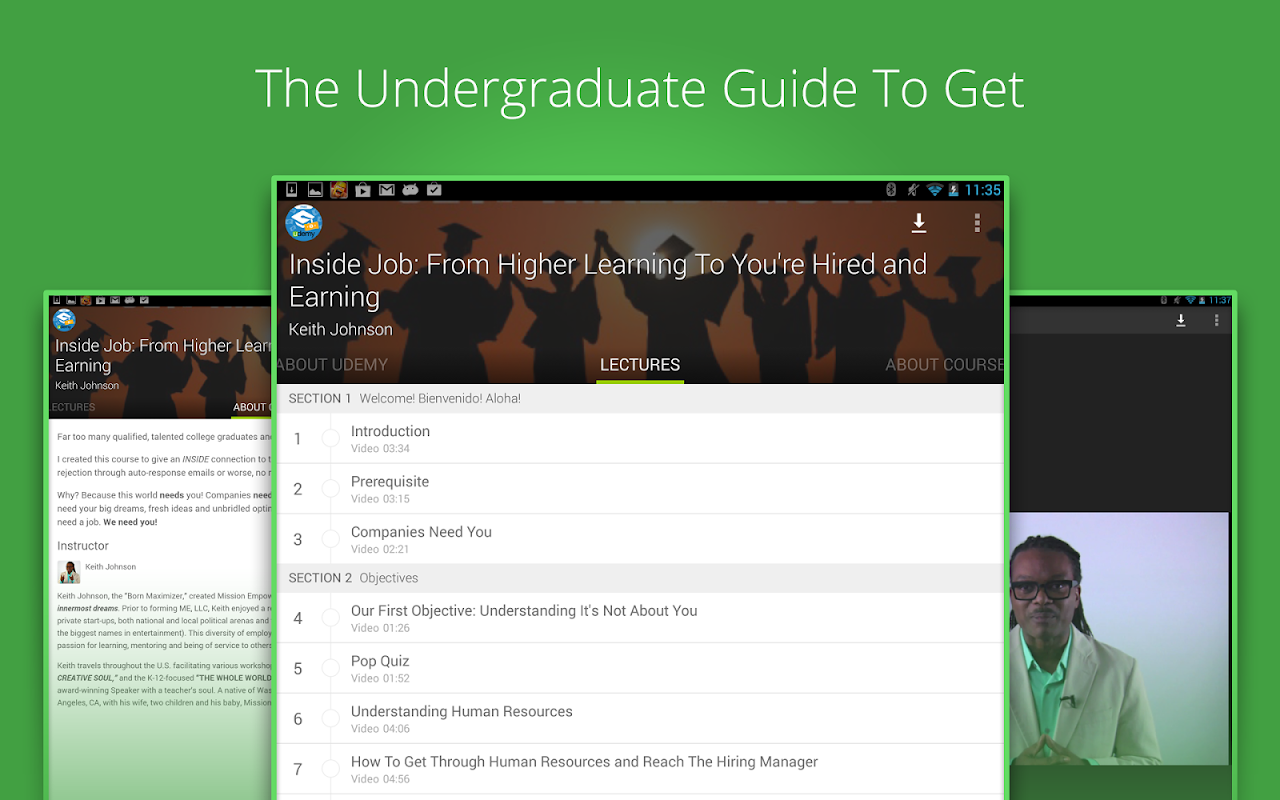Mark lecture 3 Companies Need You circle
Screen dimensions: 1280x800
331,539
